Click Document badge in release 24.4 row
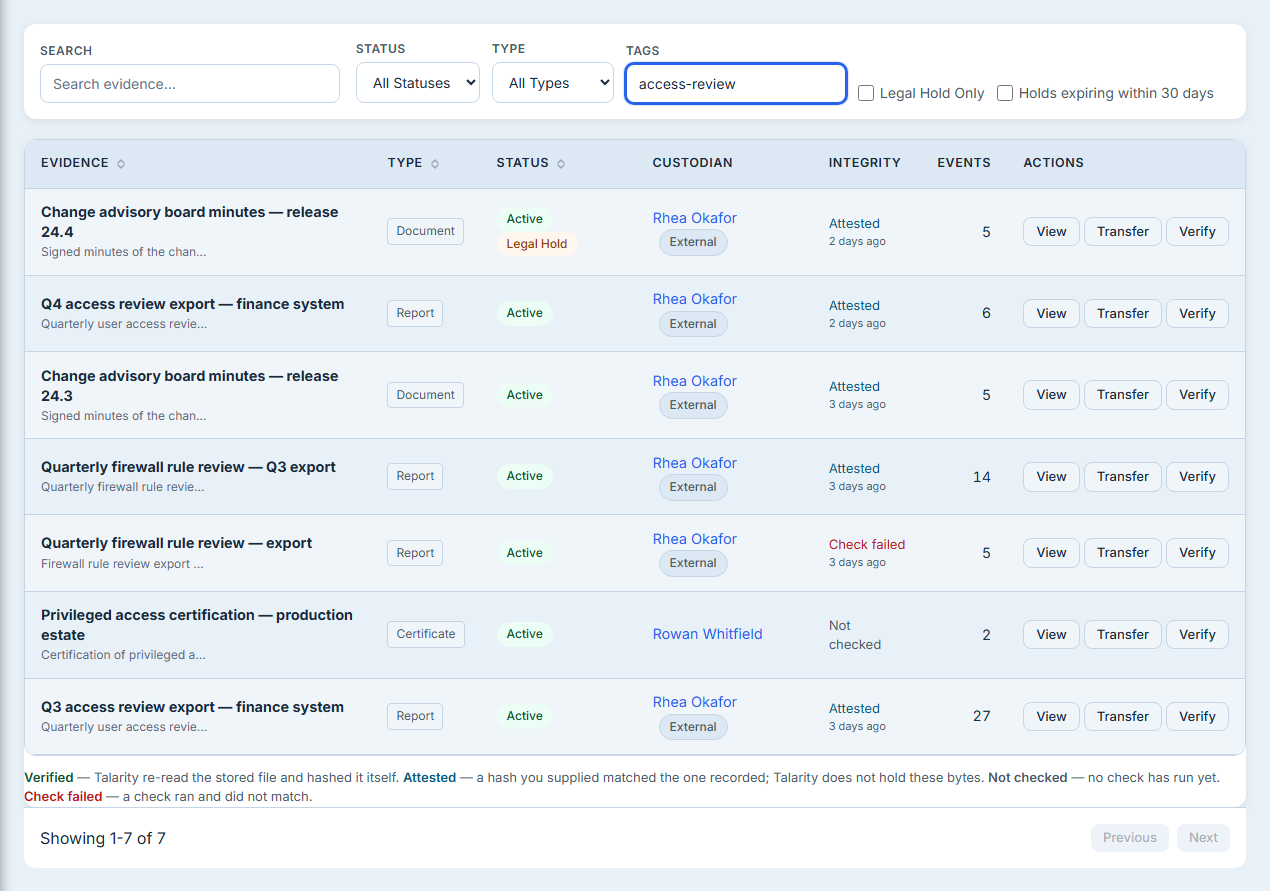 [x=426, y=231]
